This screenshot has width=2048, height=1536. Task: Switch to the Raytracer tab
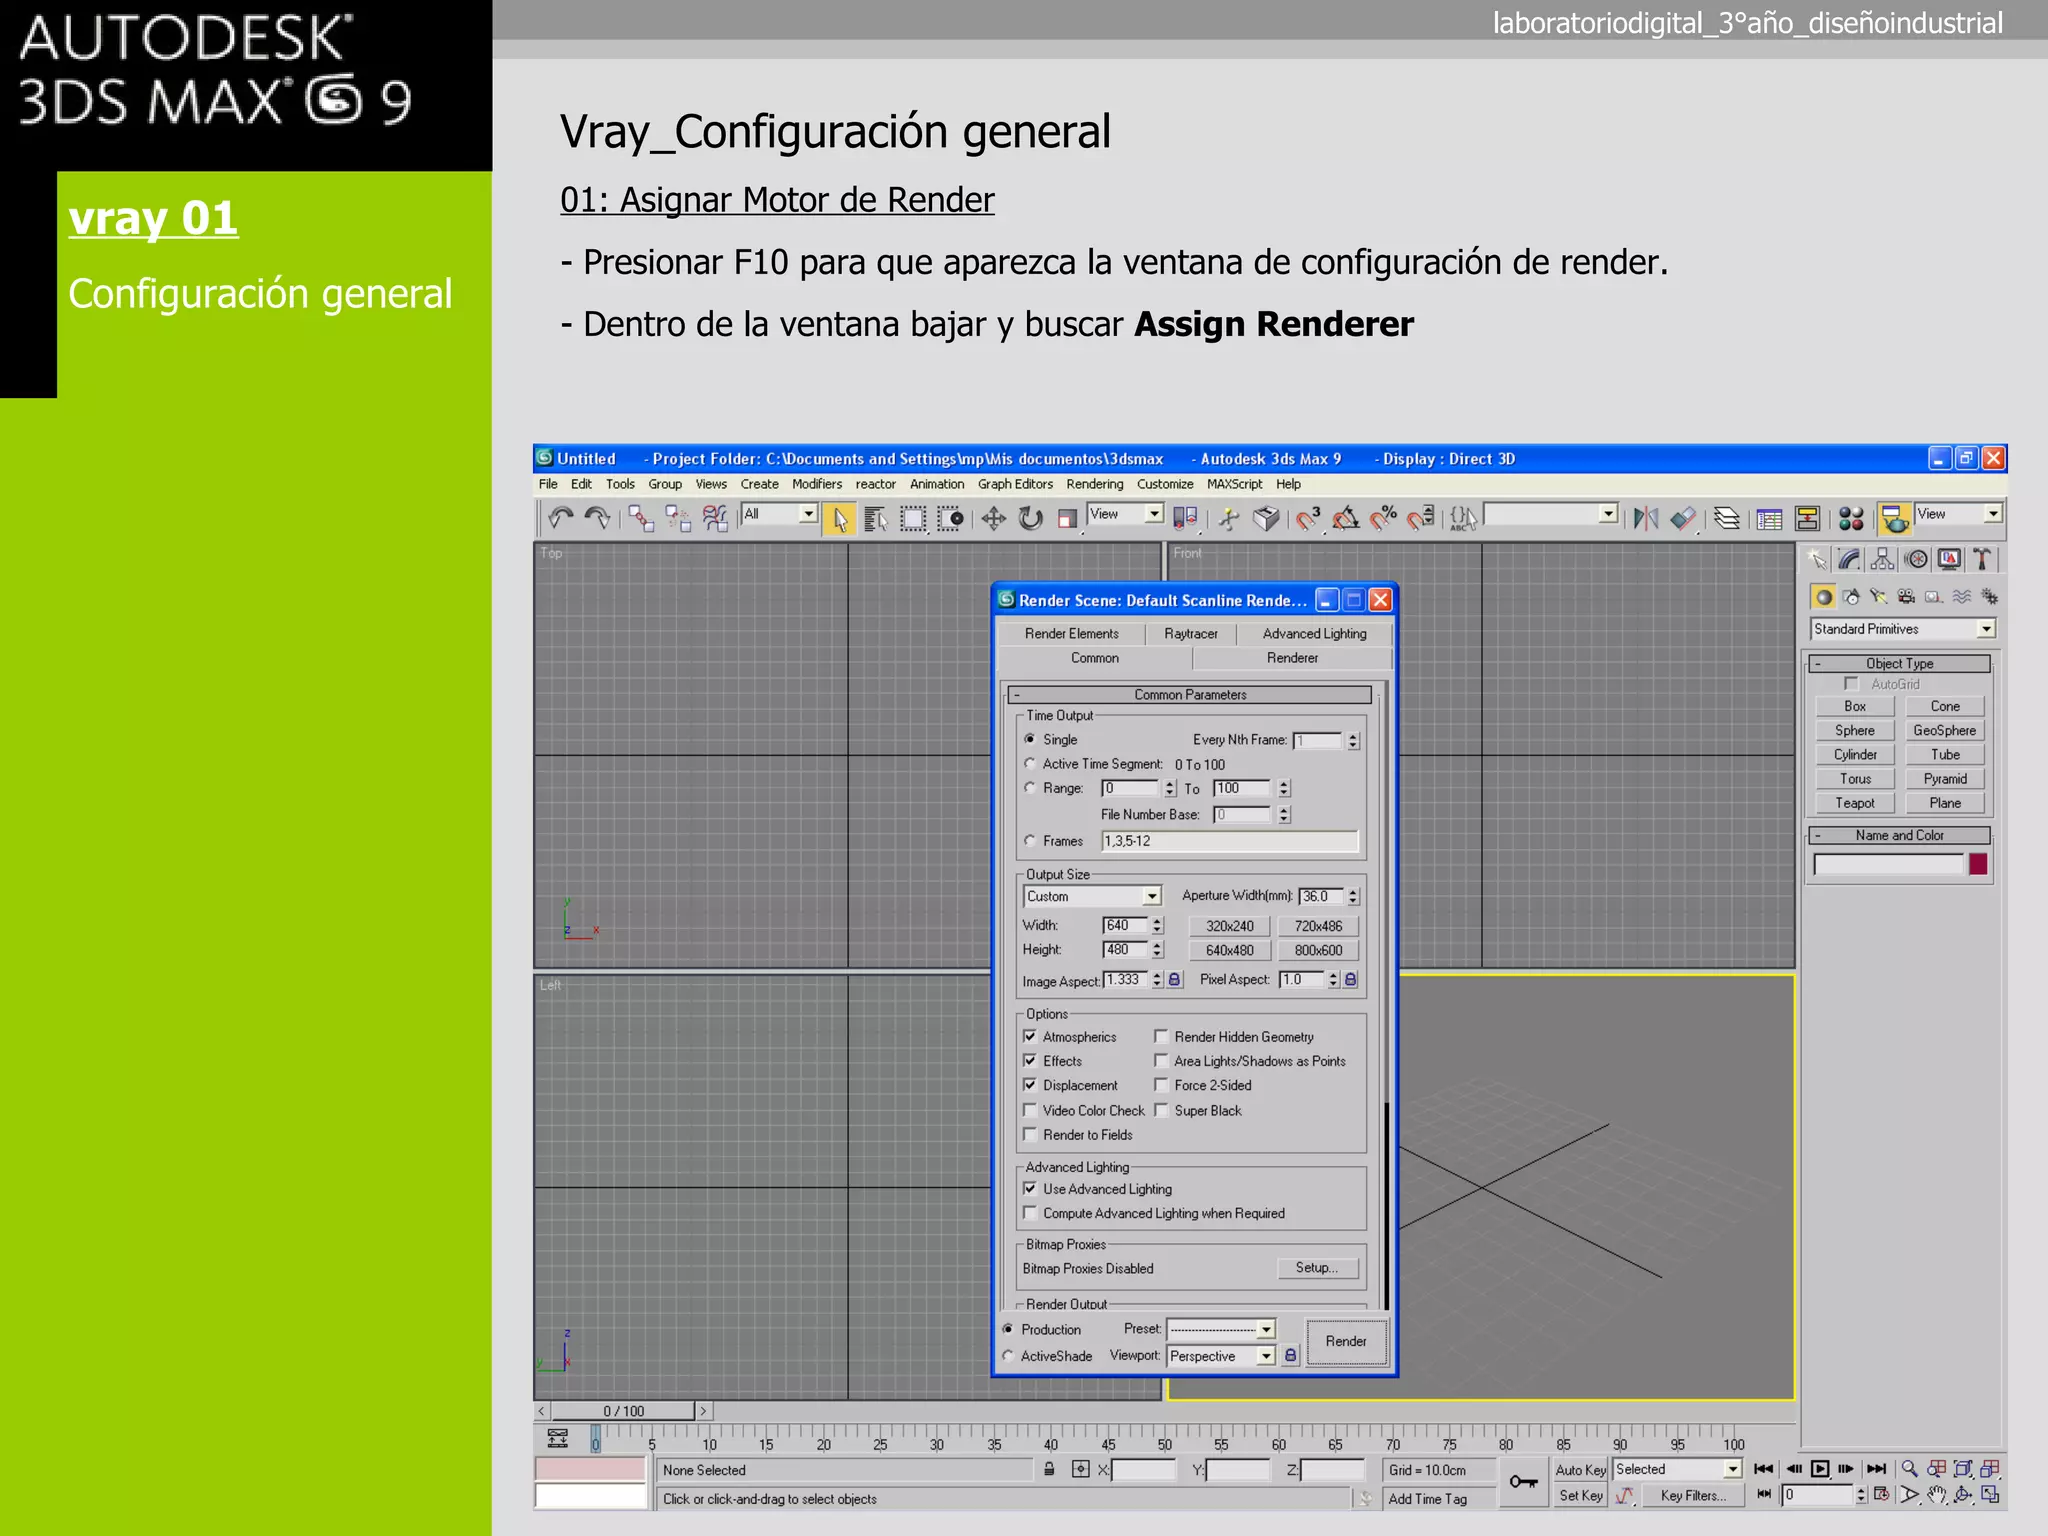[x=1190, y=633]
